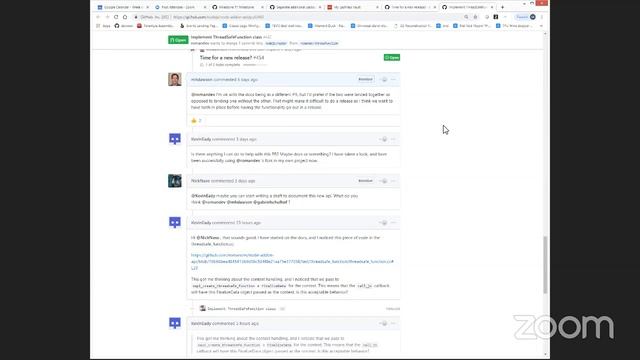Screen dimensions: 640x360
Task: Open the Apps bookmark shortcut
Action: pyautogui.click(x=103, y=26)
